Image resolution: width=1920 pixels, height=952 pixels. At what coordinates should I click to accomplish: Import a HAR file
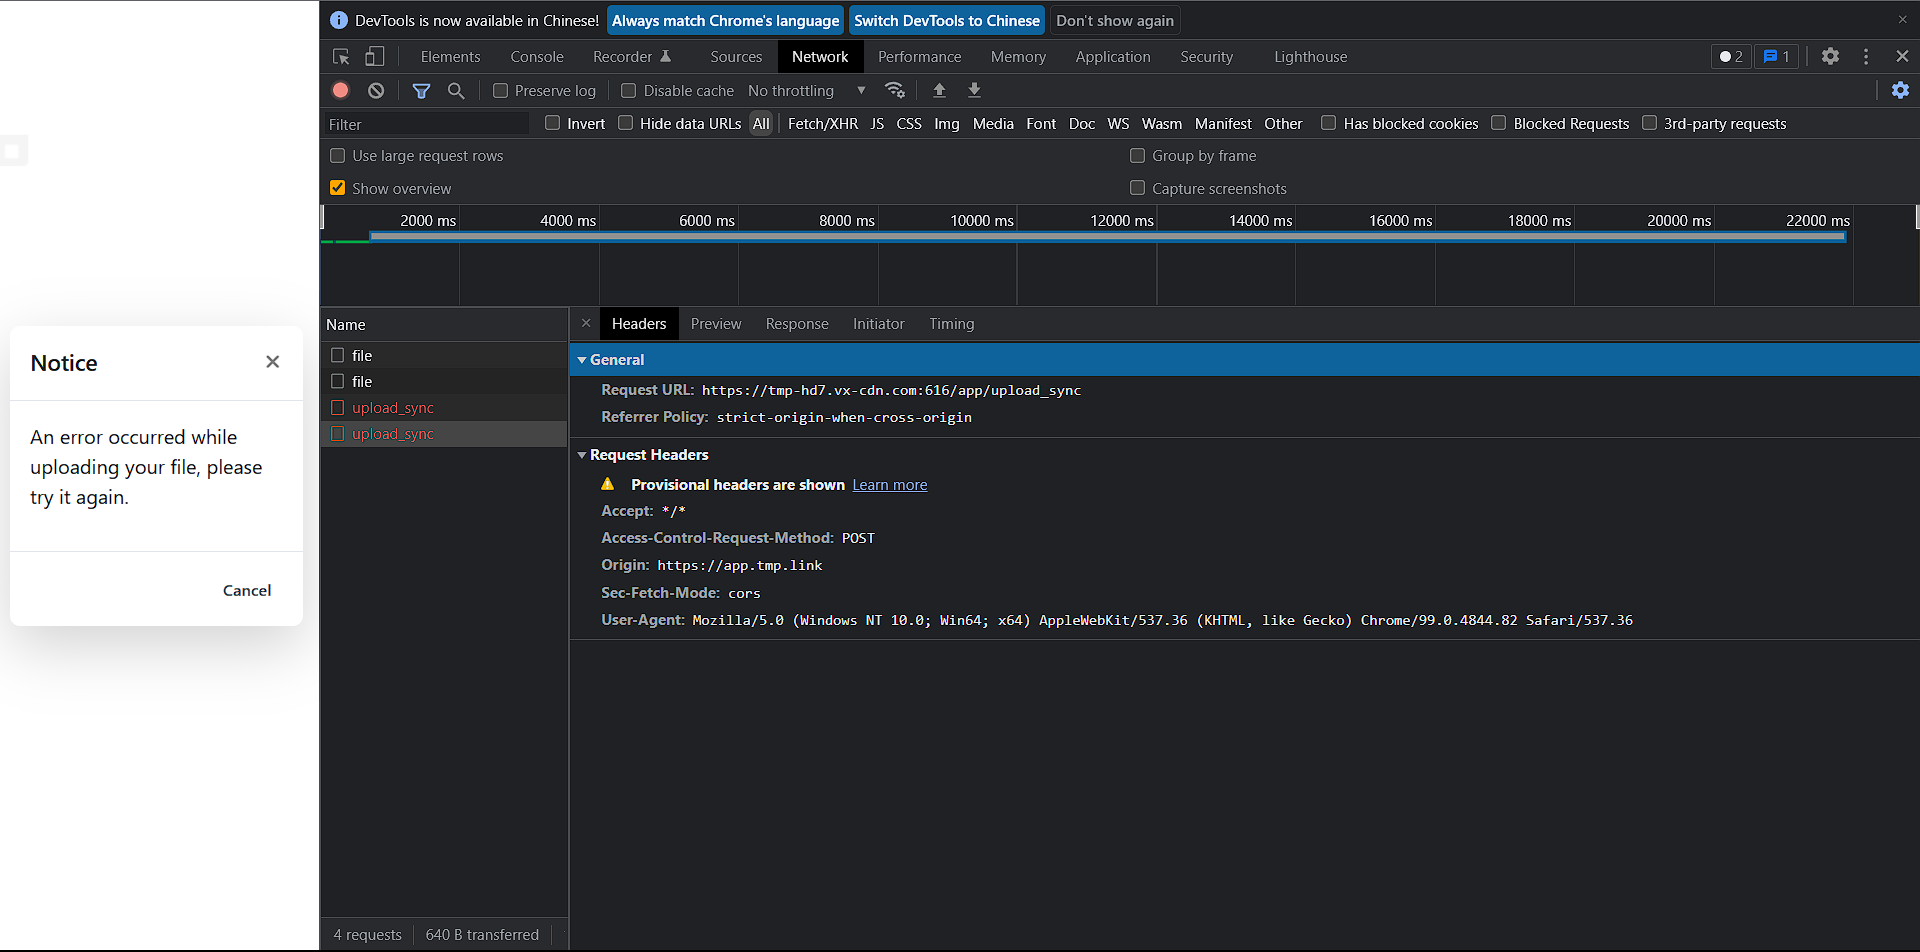coord(939,90)
